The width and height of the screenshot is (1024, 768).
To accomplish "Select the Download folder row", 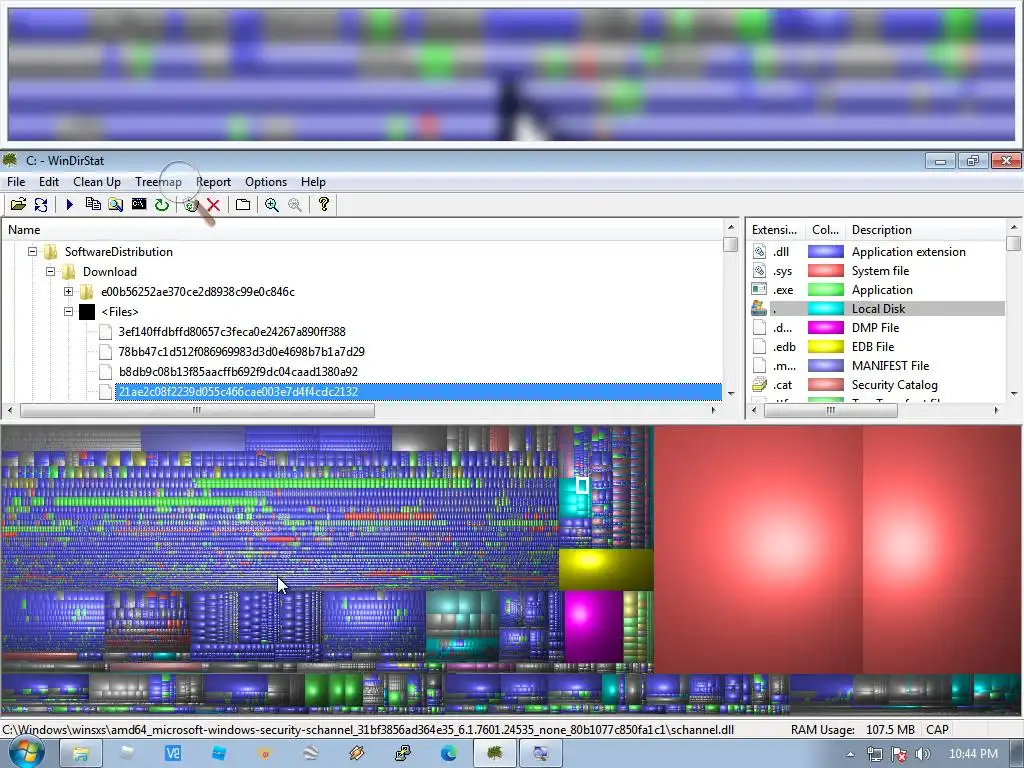I will click(x=110, y=272).
